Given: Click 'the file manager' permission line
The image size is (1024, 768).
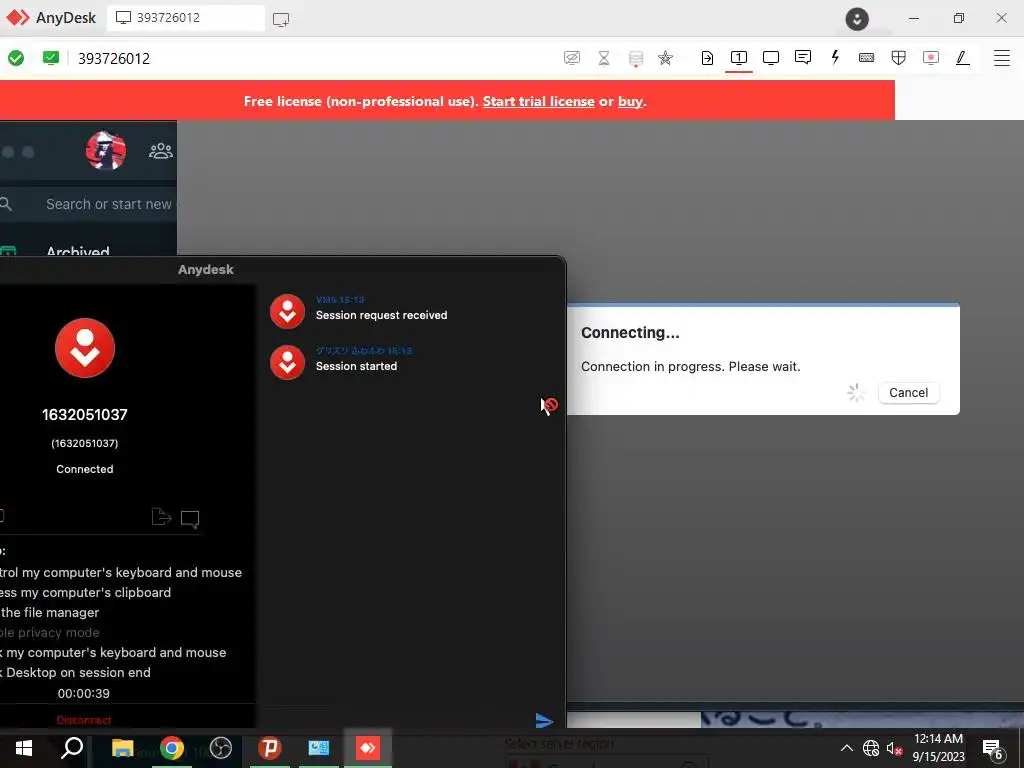Looking at the screenshot, I should tap(50, 613).
